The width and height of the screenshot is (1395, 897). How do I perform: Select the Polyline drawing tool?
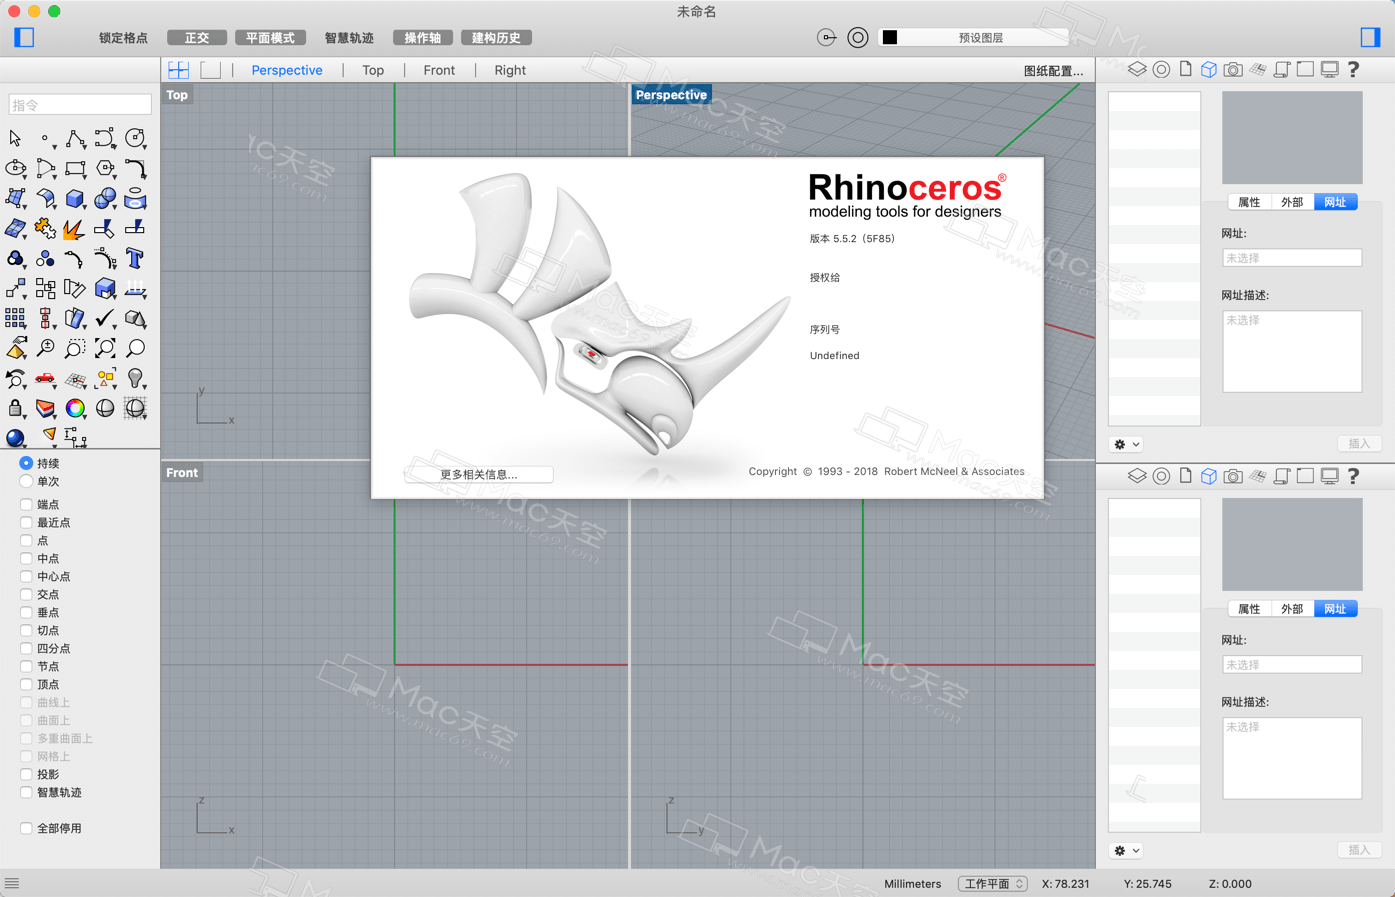[x=75, y=138]
